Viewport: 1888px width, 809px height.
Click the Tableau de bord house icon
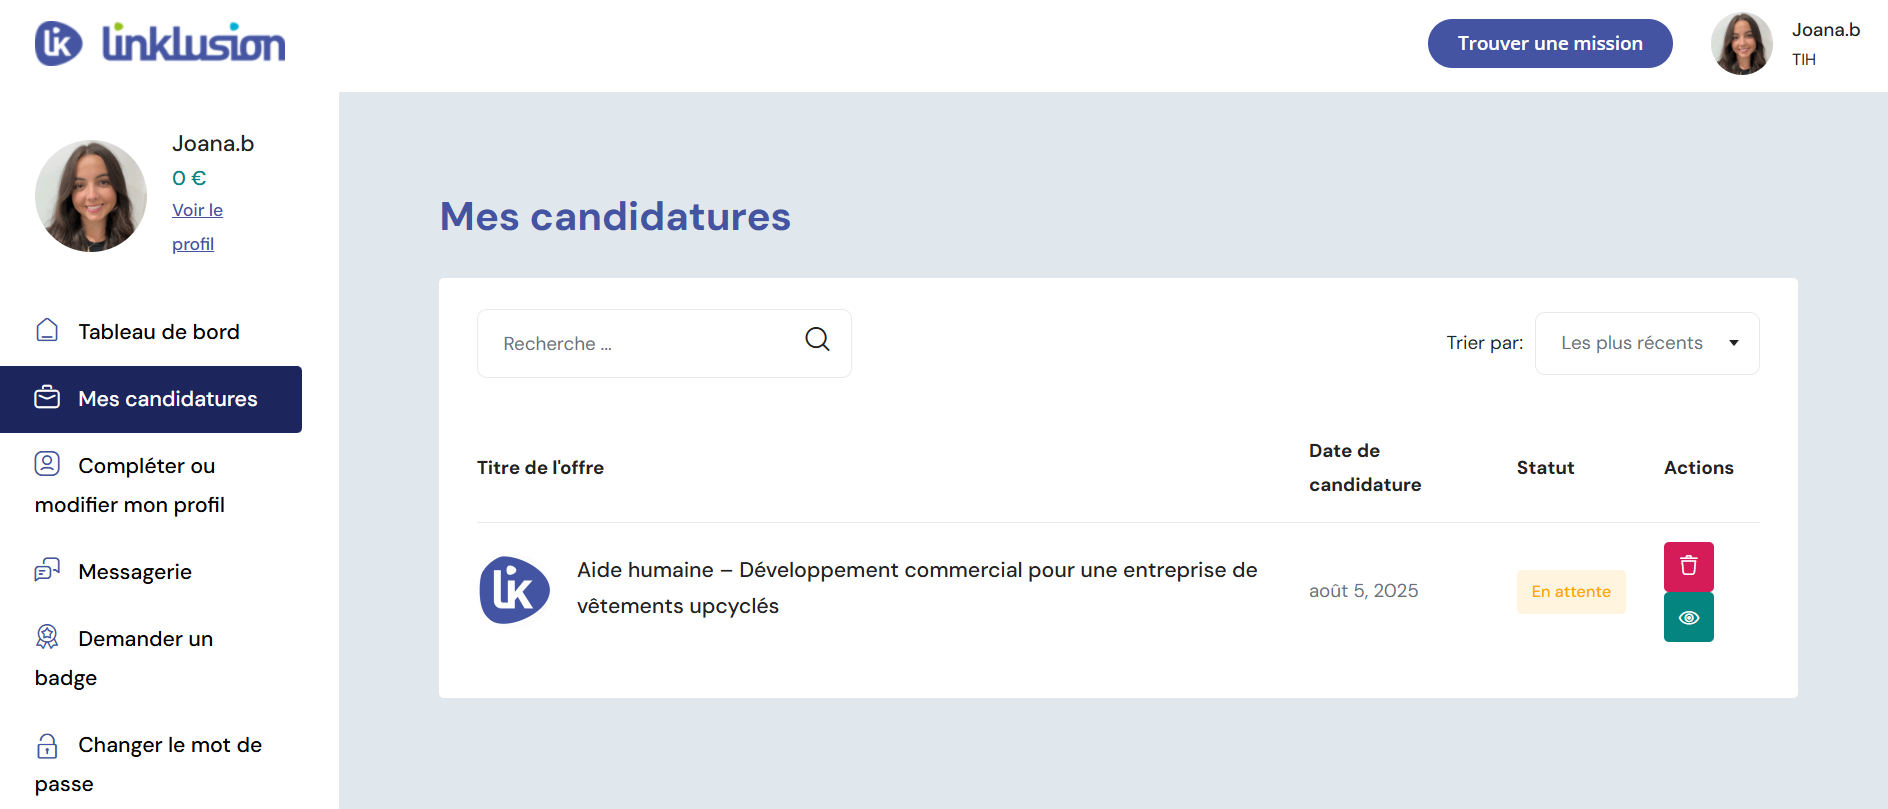click(47, 330)
